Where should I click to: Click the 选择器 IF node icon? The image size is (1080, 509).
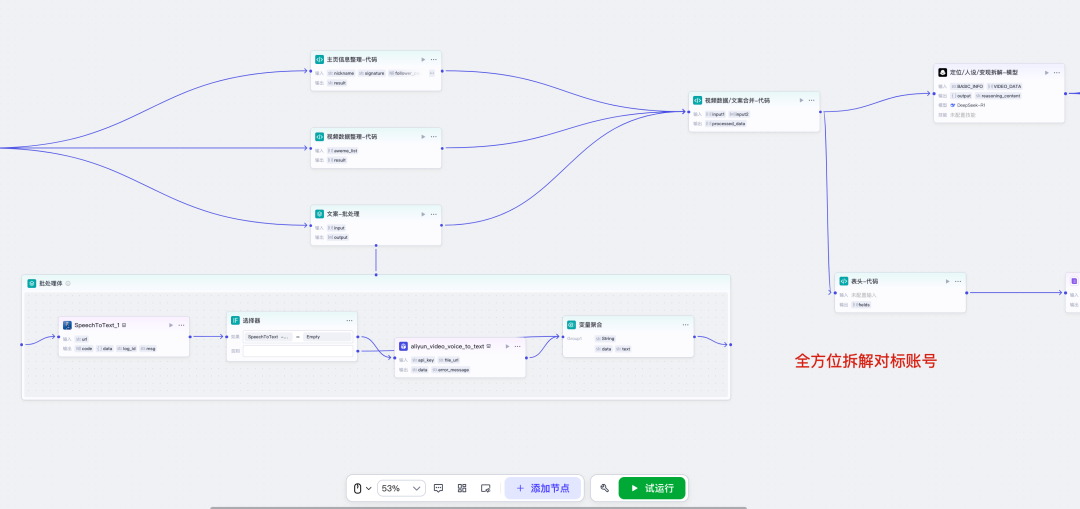pos(236,320)
